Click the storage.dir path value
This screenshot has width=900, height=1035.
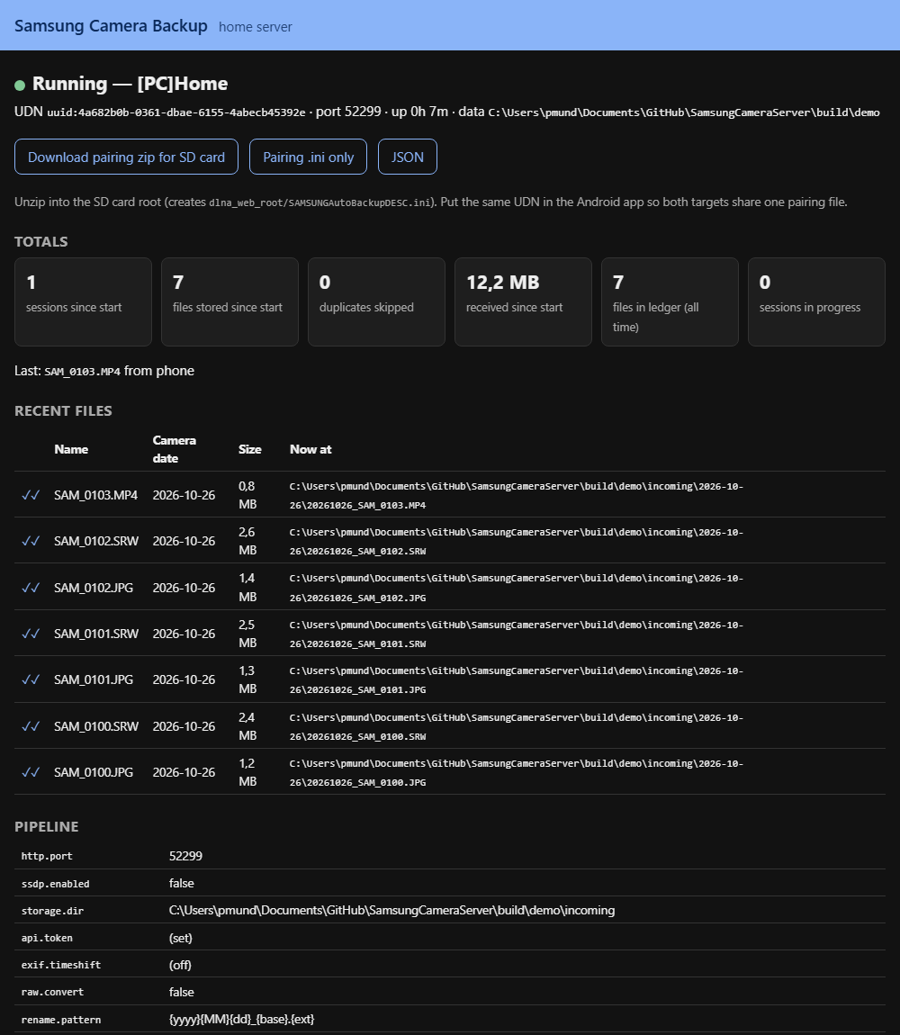[392, 910]
